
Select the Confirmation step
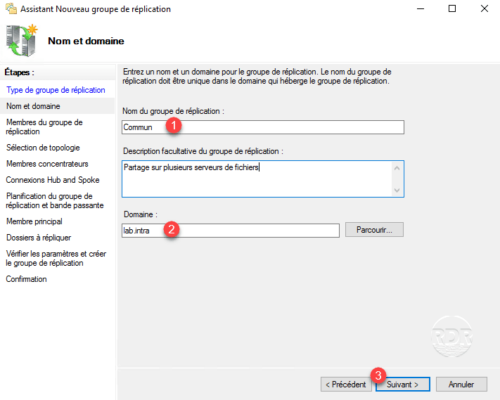tap(26, 279)
